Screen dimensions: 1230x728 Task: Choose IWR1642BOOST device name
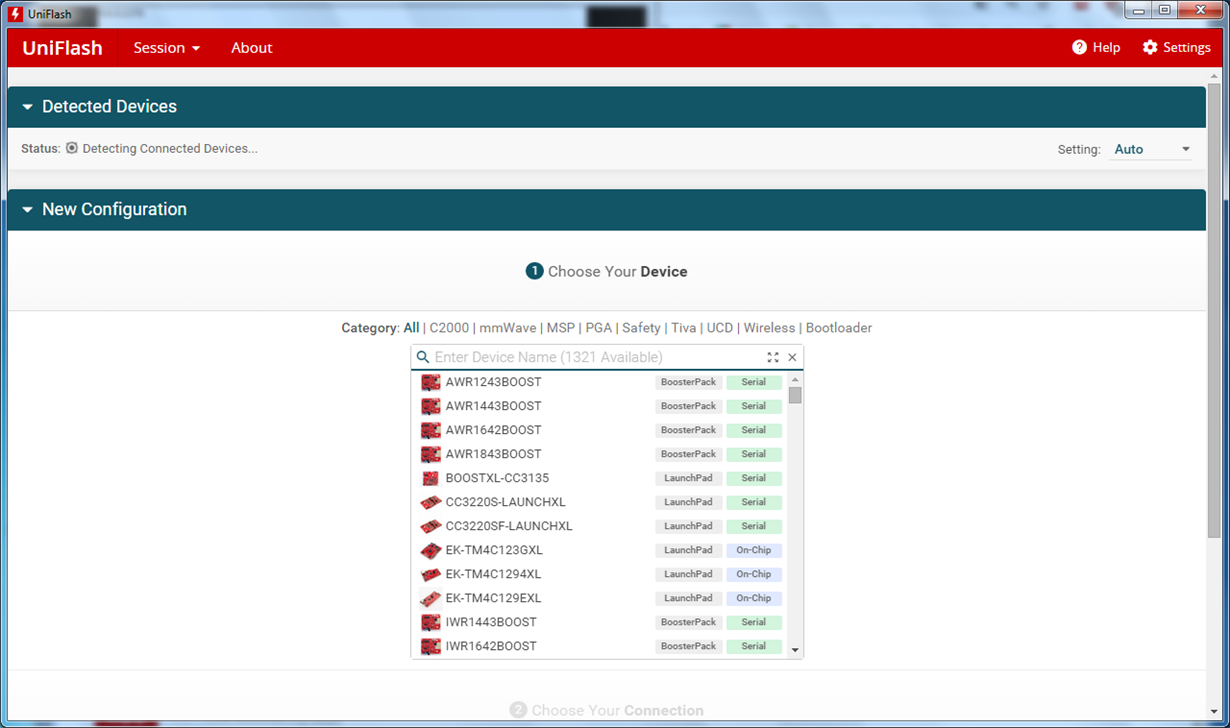coord(491,646)
